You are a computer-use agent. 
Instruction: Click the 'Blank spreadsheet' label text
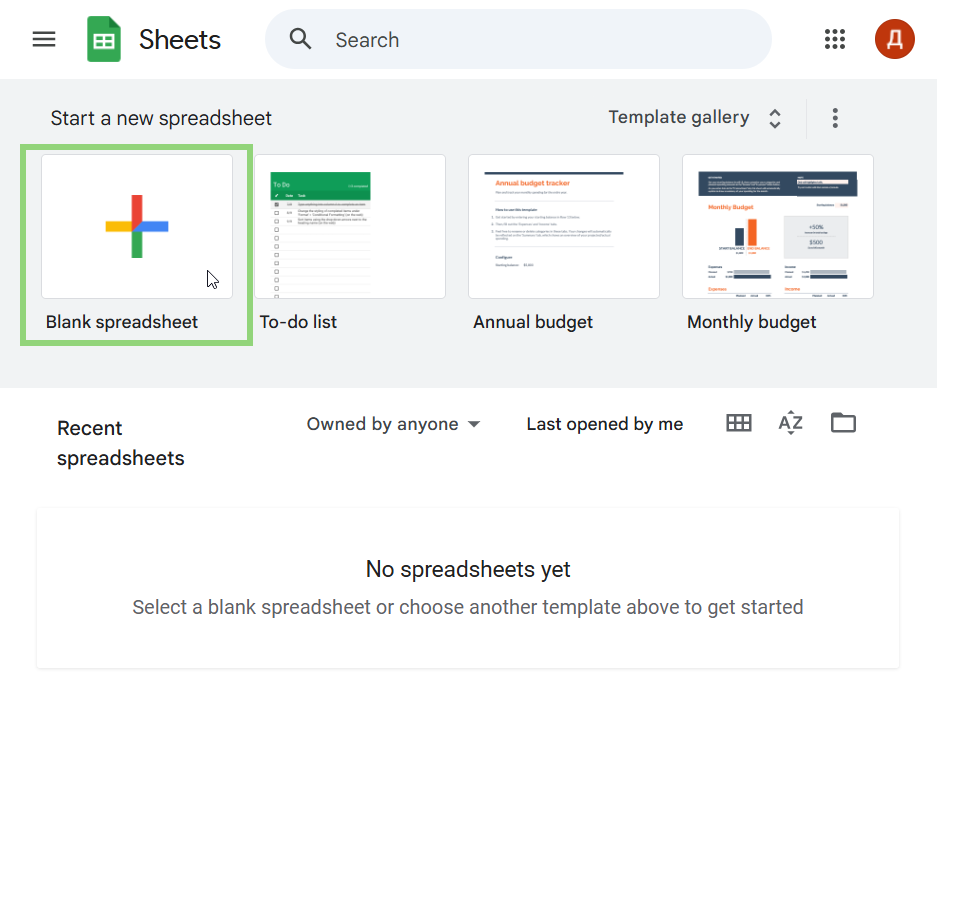122,322
